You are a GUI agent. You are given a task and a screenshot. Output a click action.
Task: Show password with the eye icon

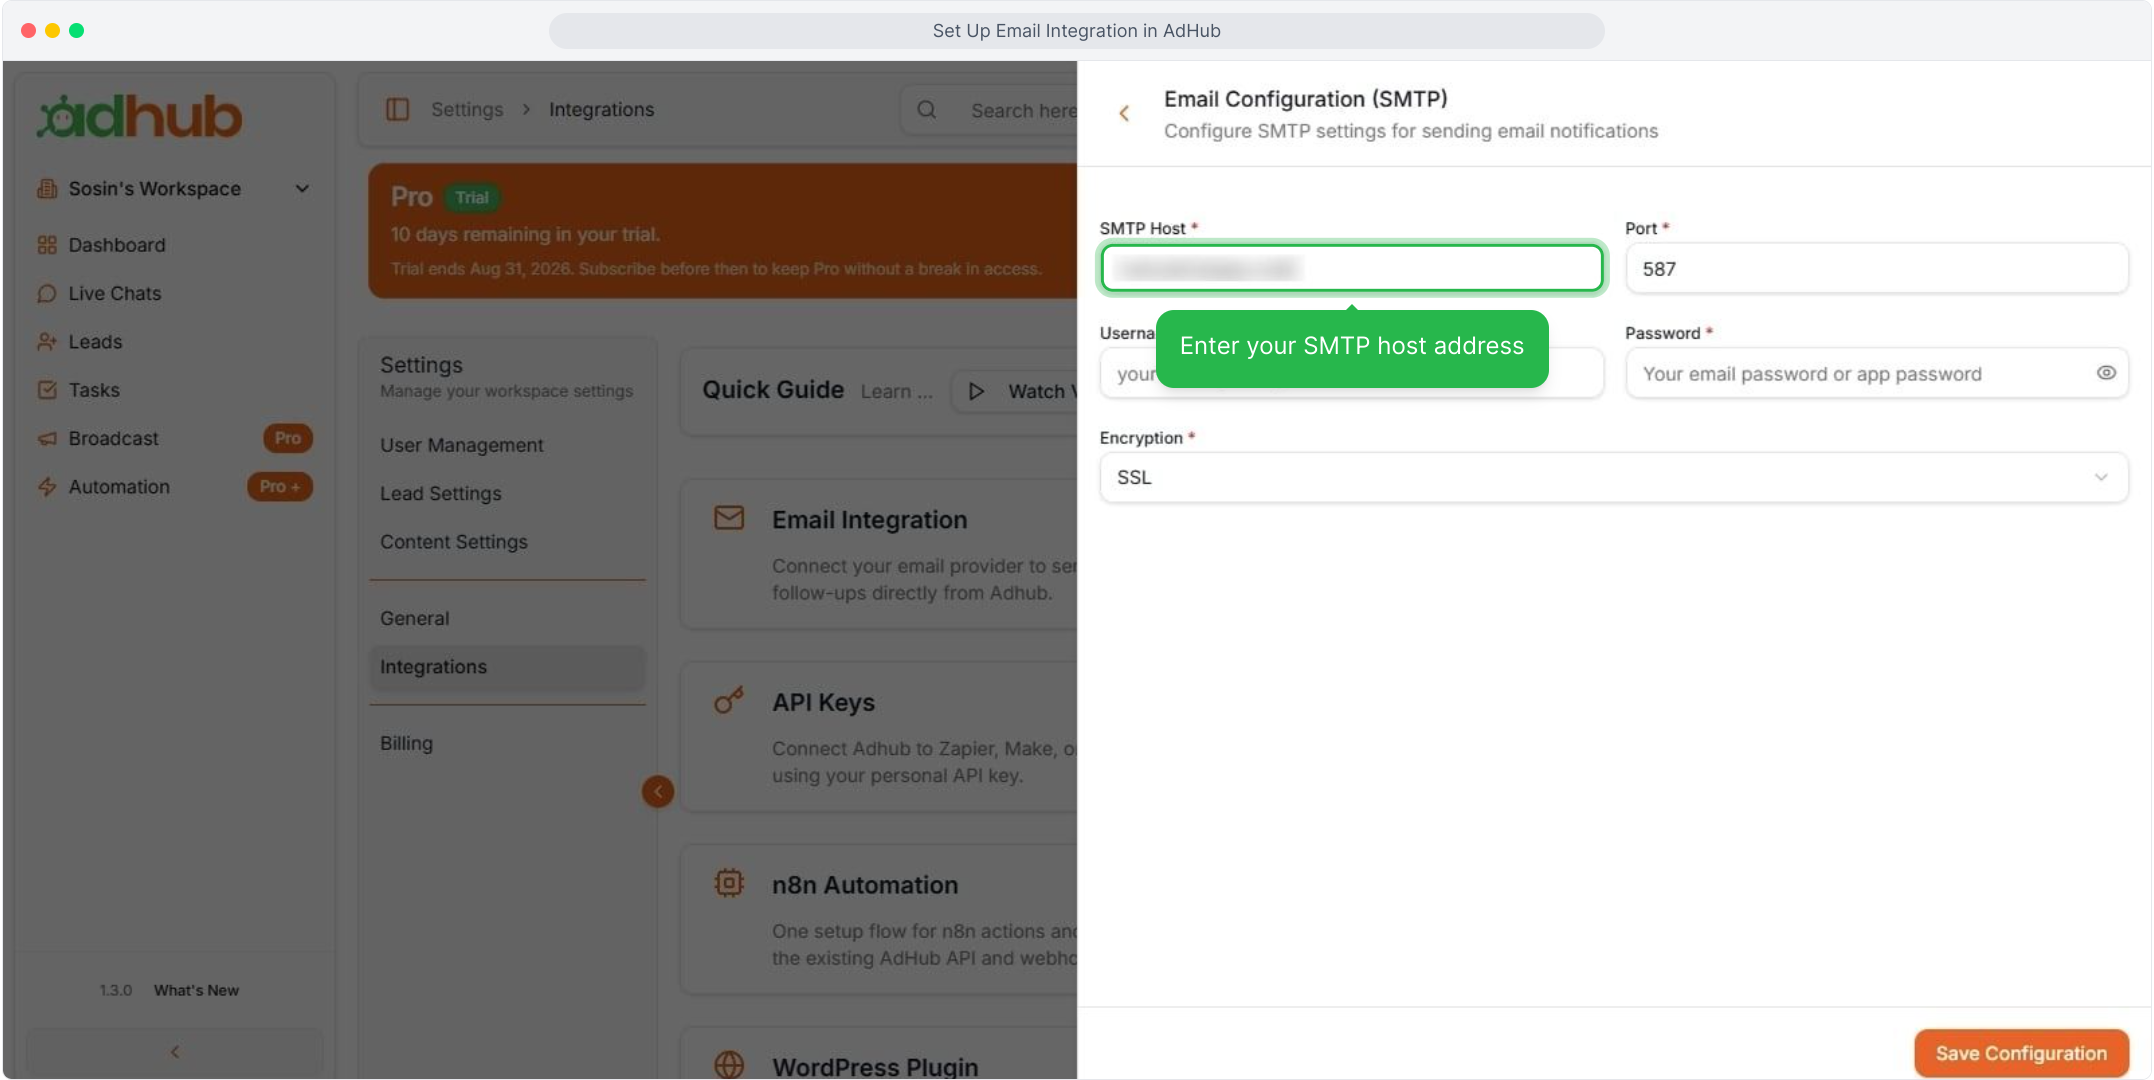(2106, 373)
